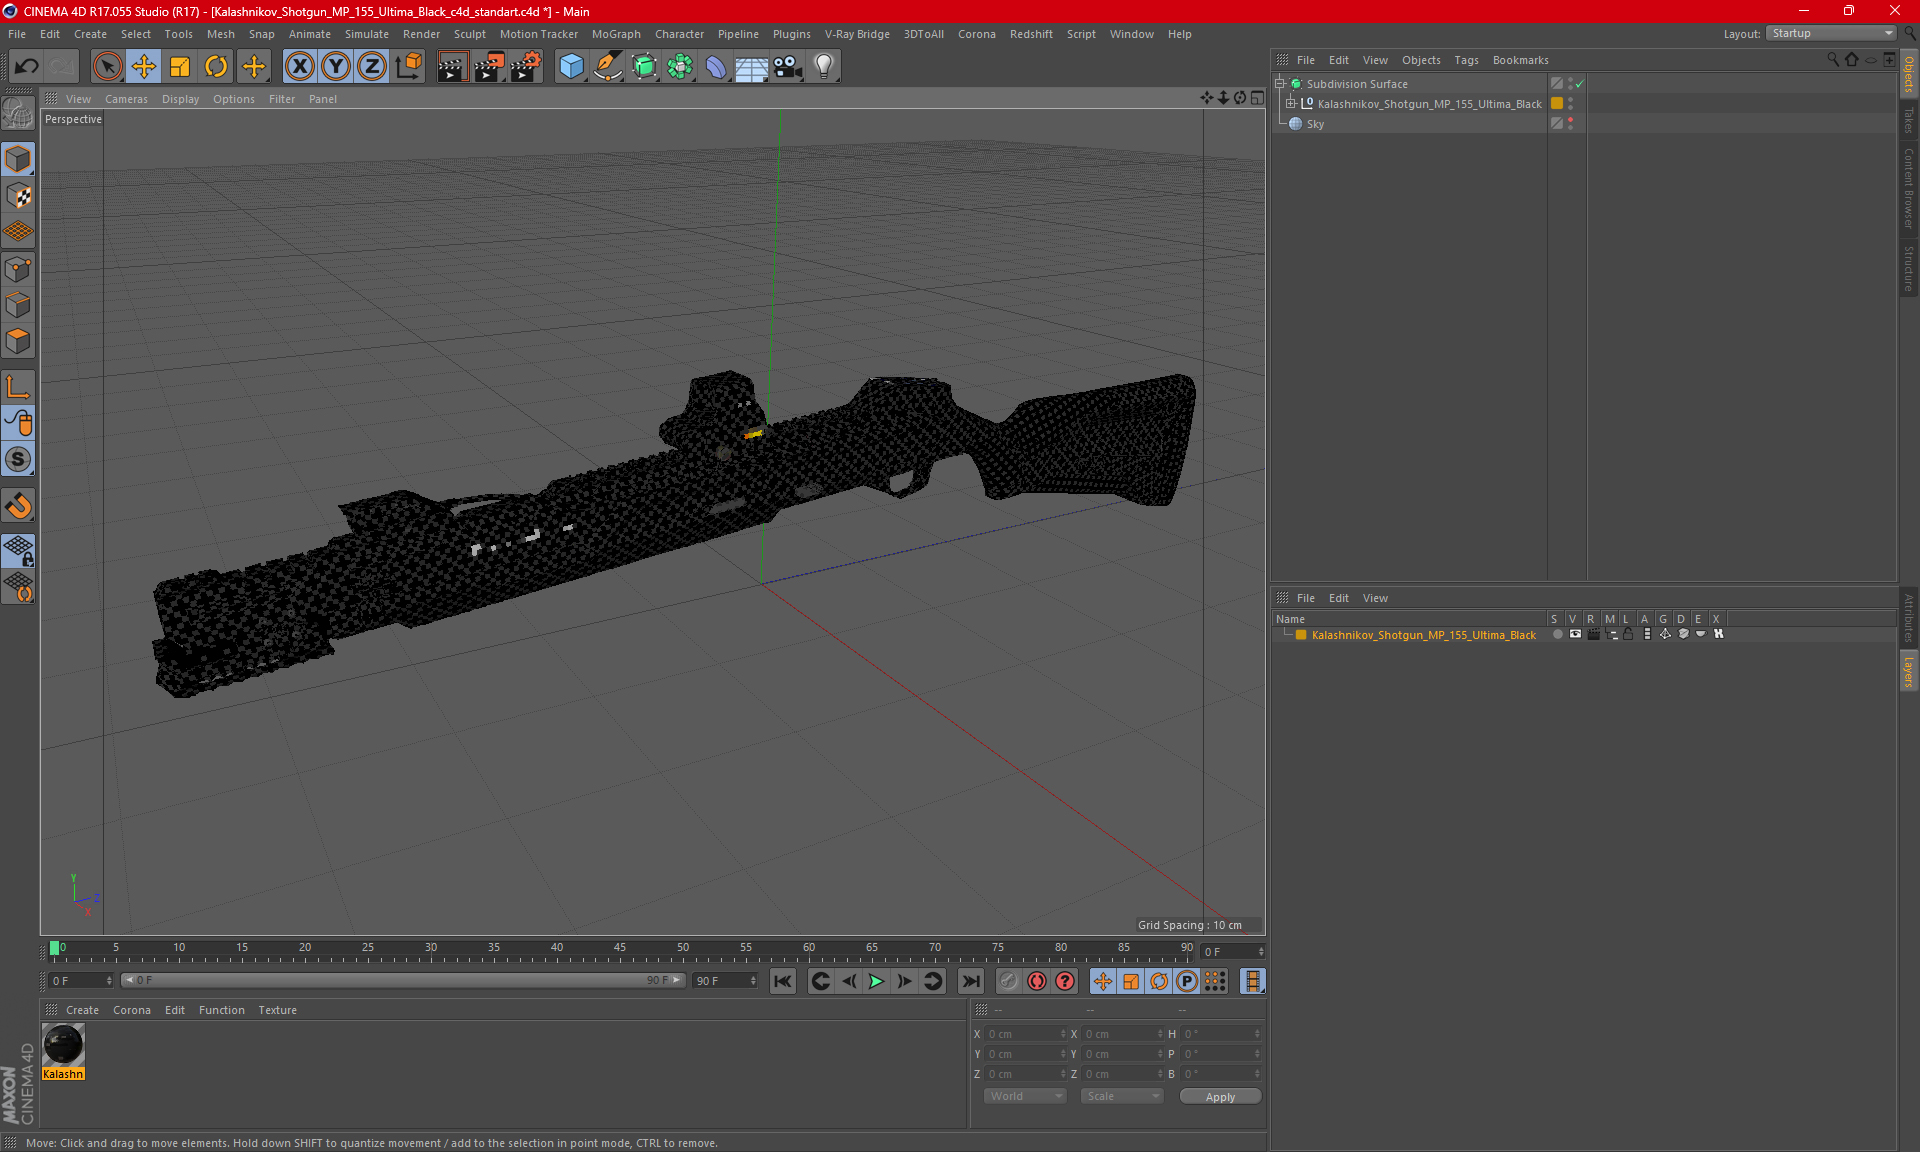Add a Floor environment object
The height and width of the screenshot is (1152, 1920).
click(x=752, y=67)
